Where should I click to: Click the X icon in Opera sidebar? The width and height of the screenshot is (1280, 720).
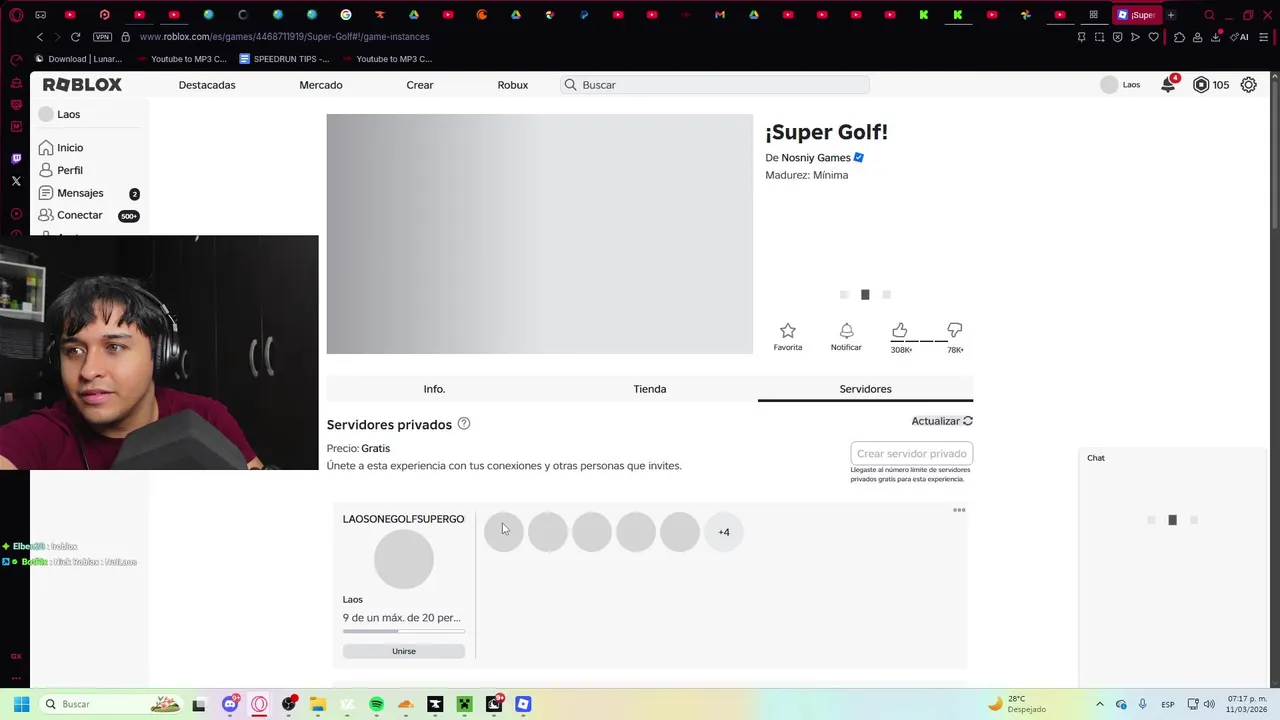tap(16, 181)
